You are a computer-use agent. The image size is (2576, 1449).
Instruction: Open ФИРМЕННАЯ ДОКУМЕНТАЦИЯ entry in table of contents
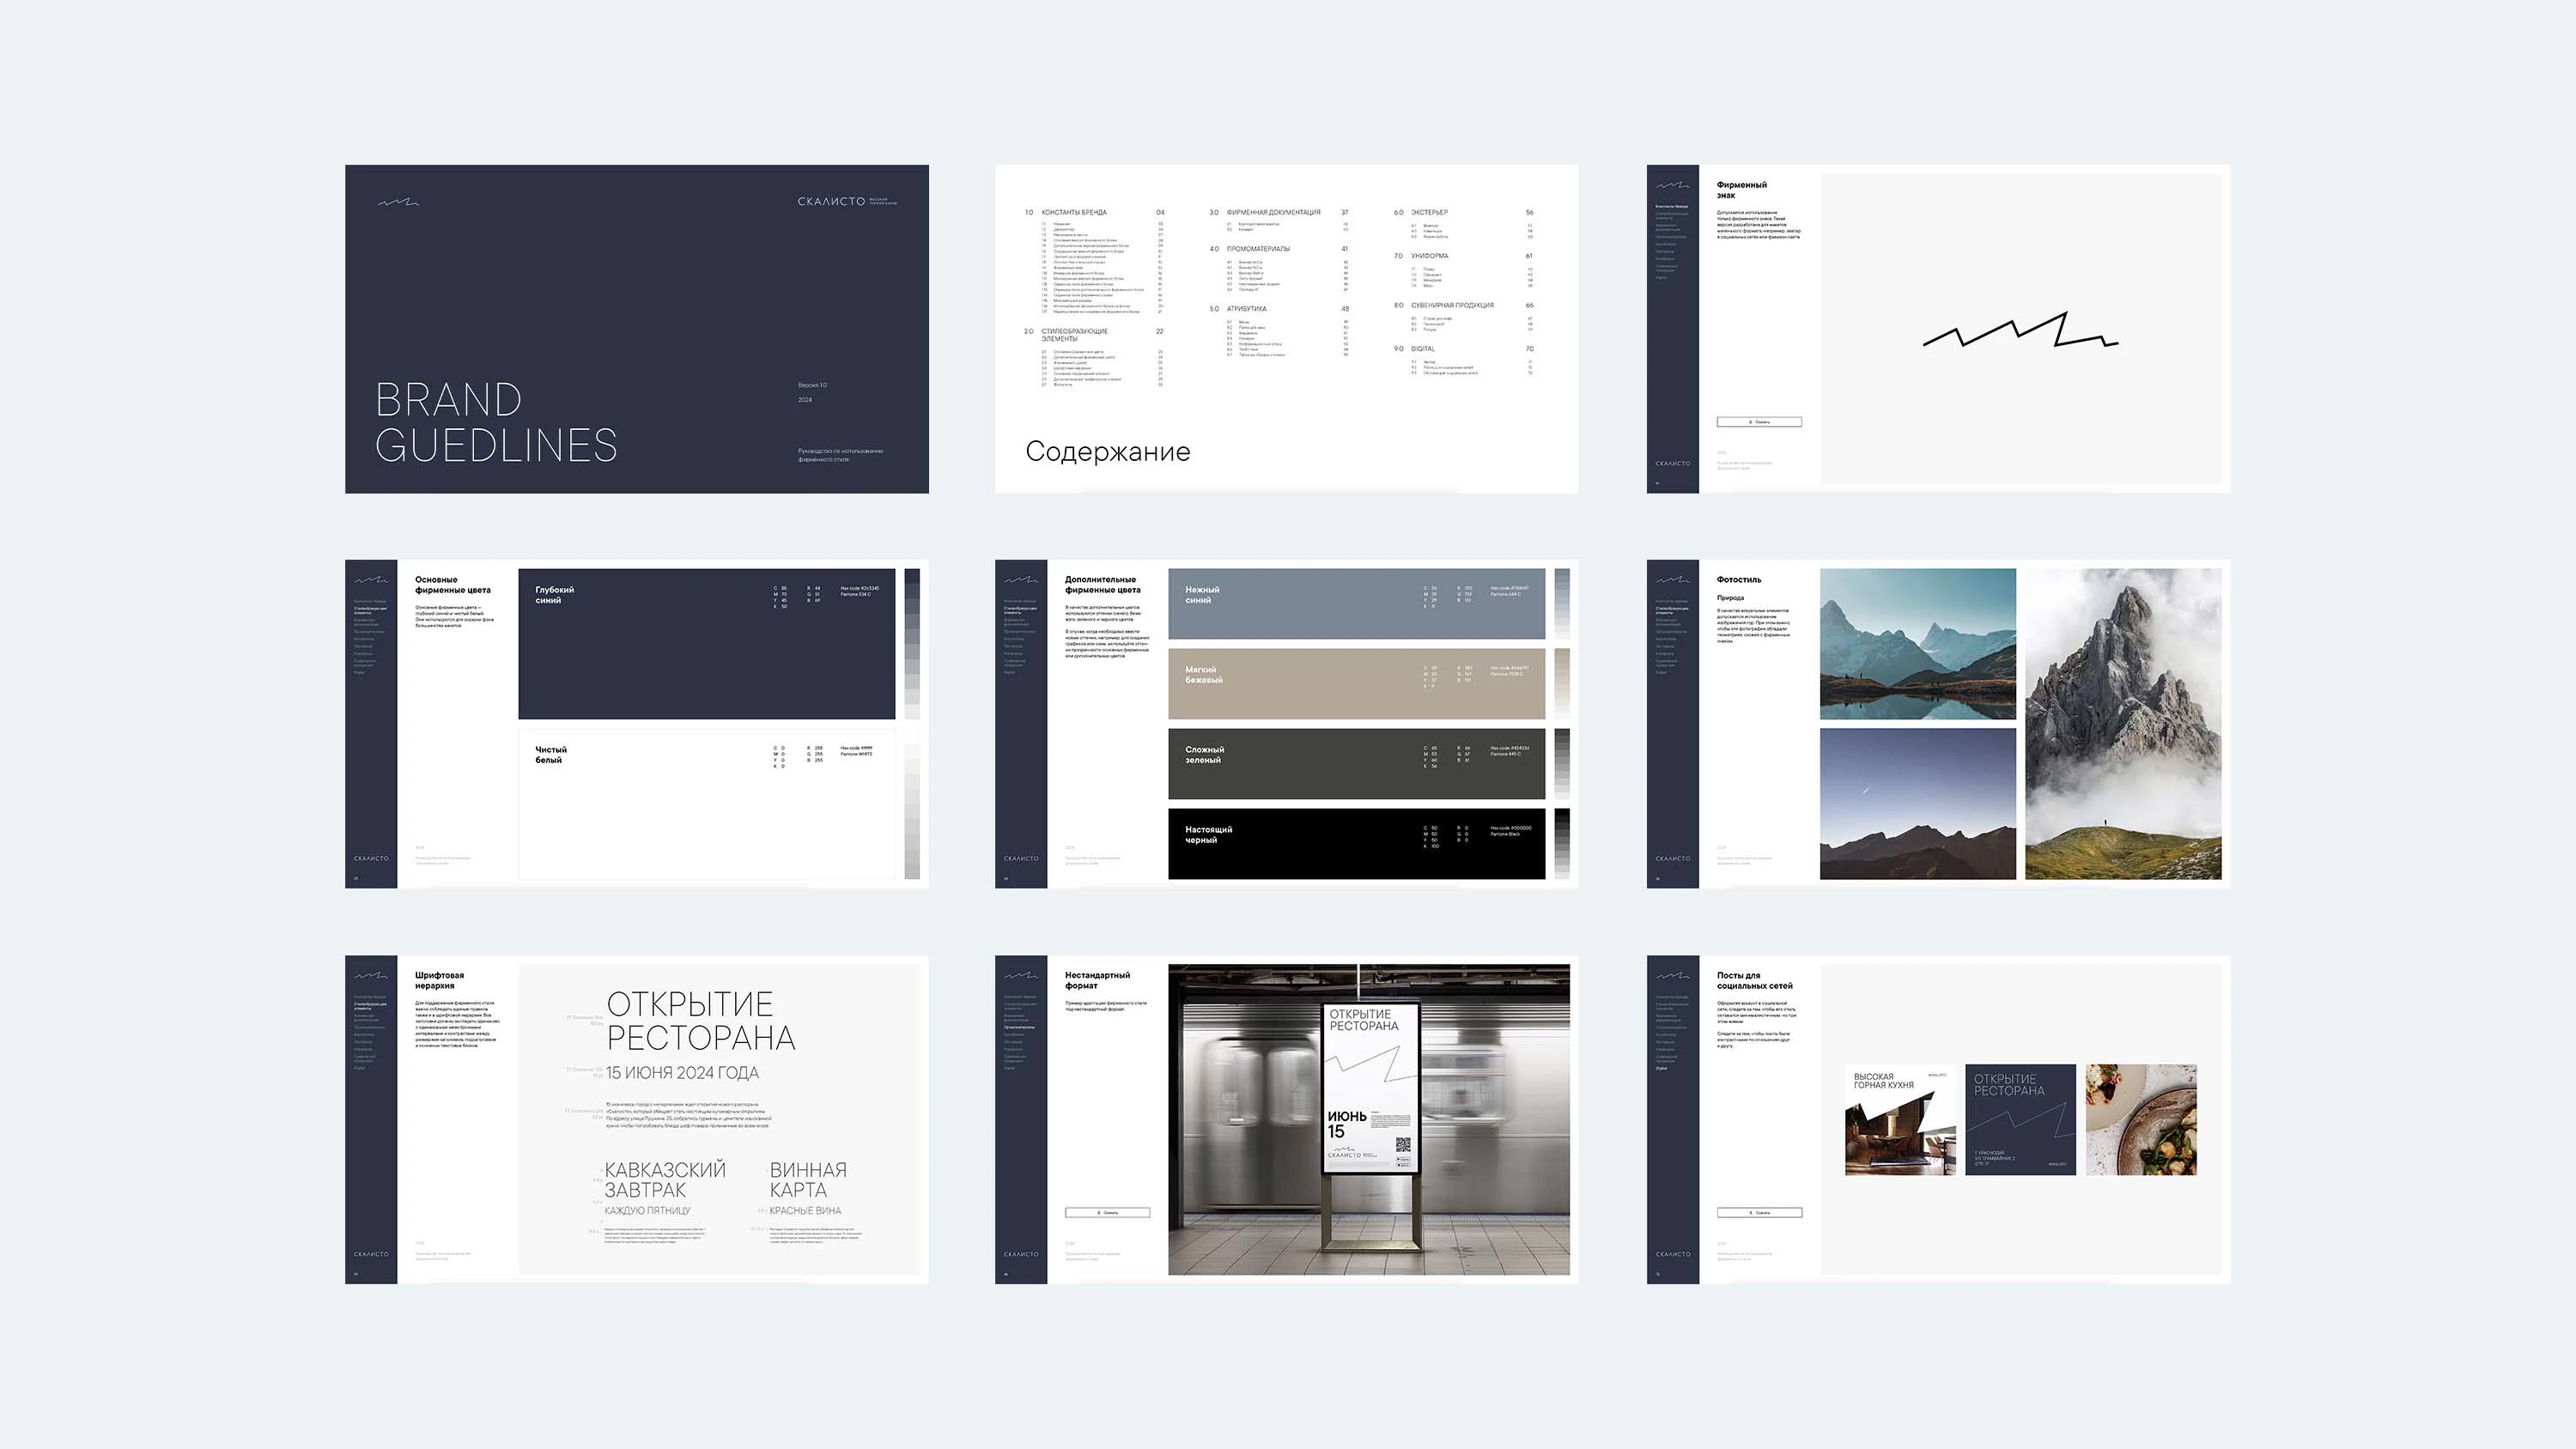(1273, 212)
